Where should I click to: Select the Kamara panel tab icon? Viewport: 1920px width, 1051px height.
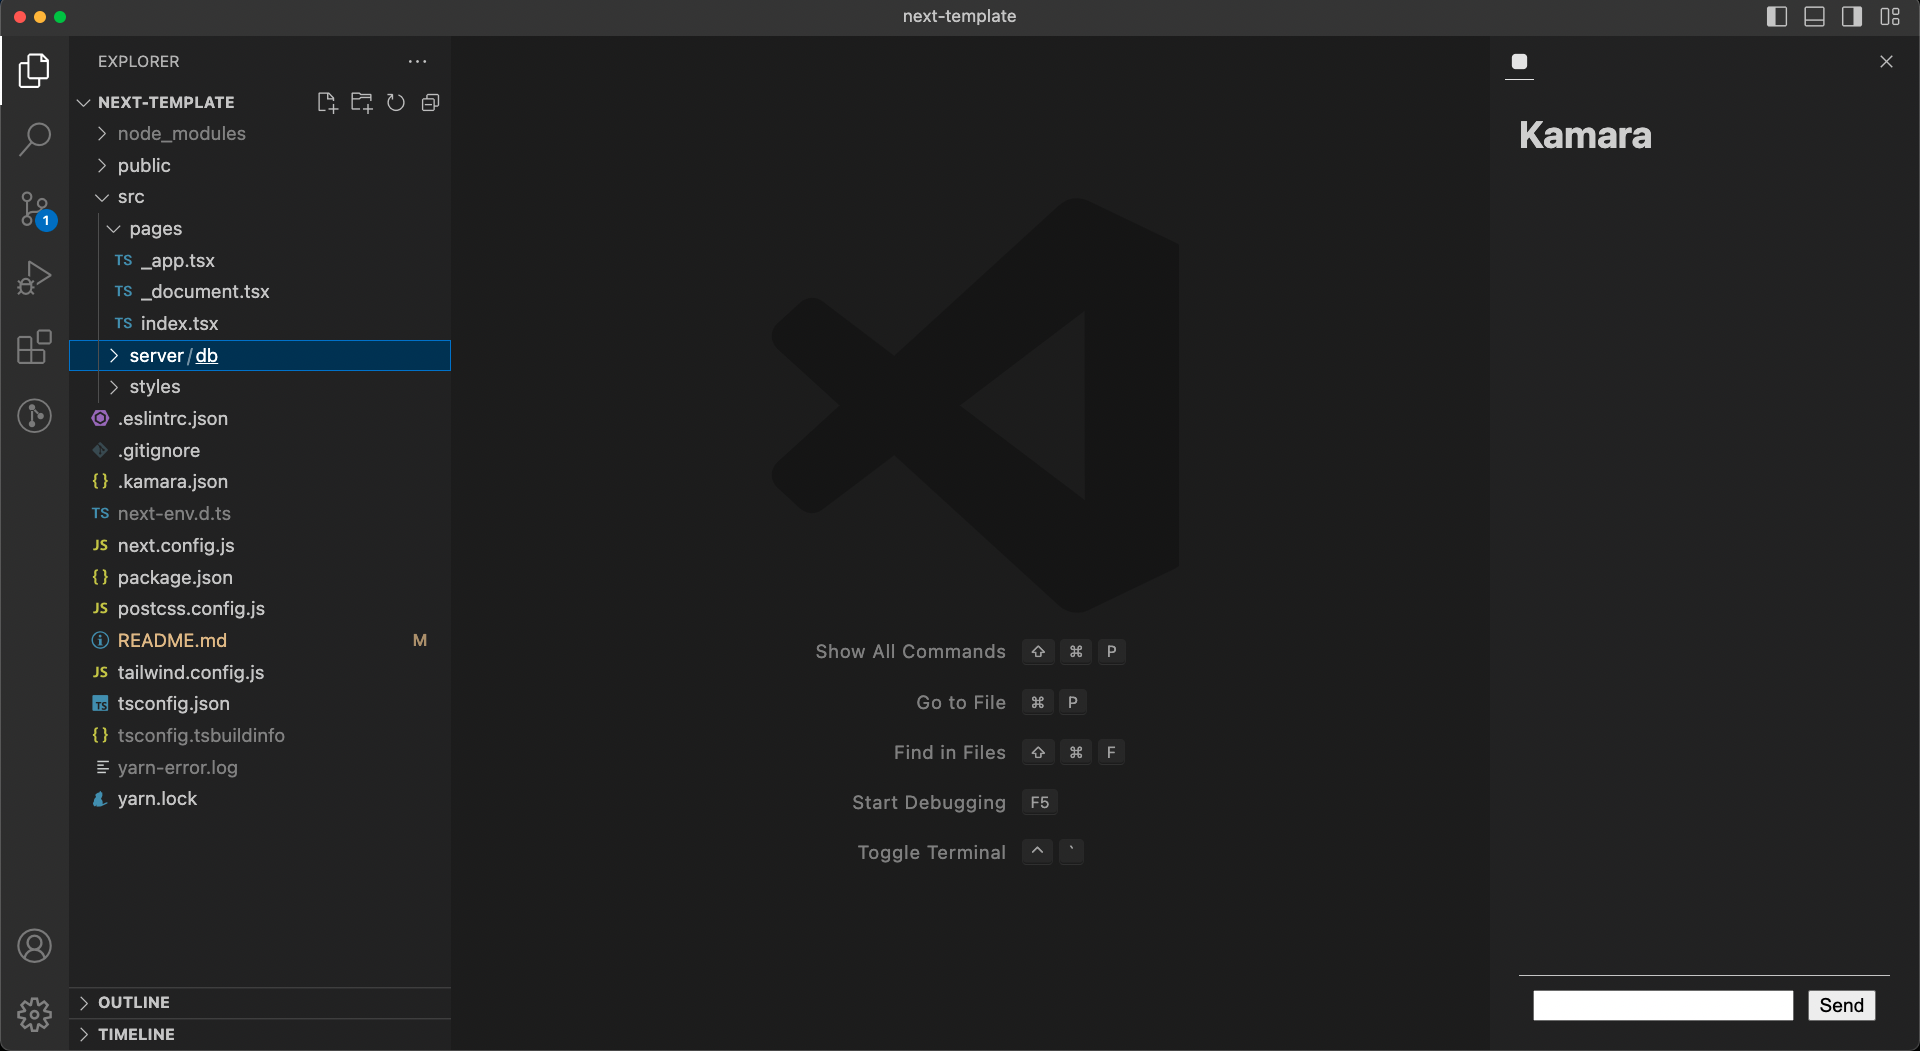pos(1519,62)
